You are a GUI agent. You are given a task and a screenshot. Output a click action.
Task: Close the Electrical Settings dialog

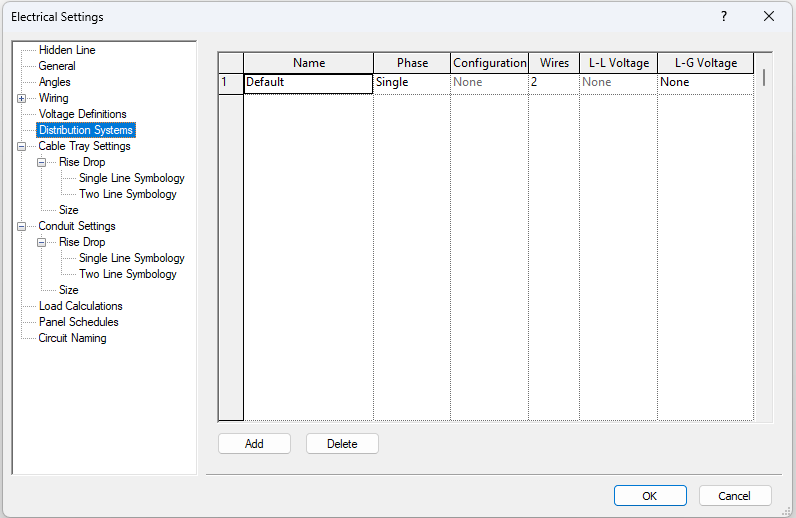(769, 16)
